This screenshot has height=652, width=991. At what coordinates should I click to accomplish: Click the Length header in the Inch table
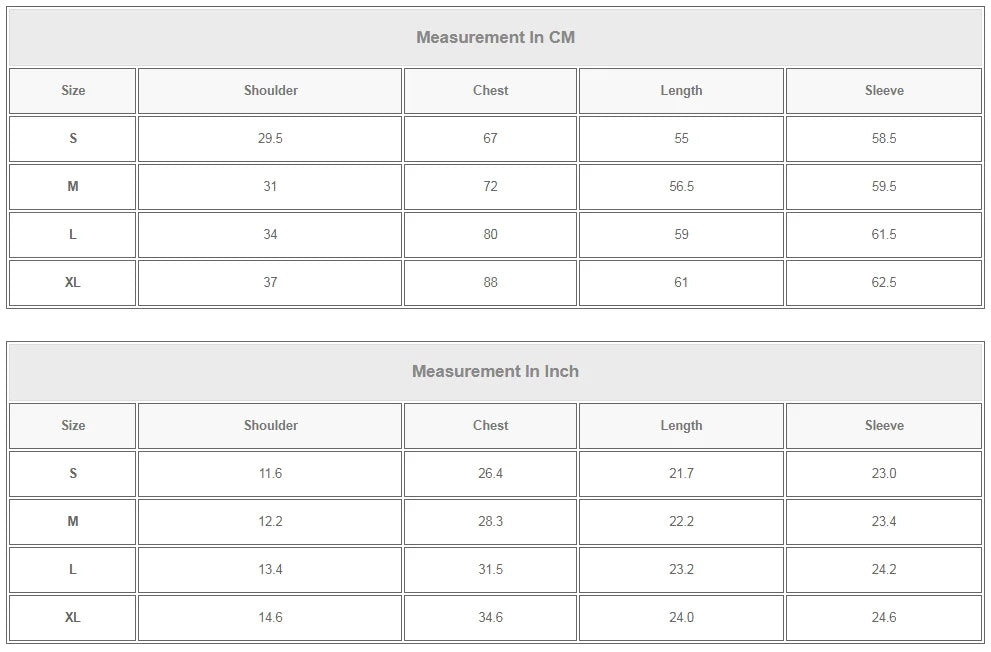click(x=681, y=426)
